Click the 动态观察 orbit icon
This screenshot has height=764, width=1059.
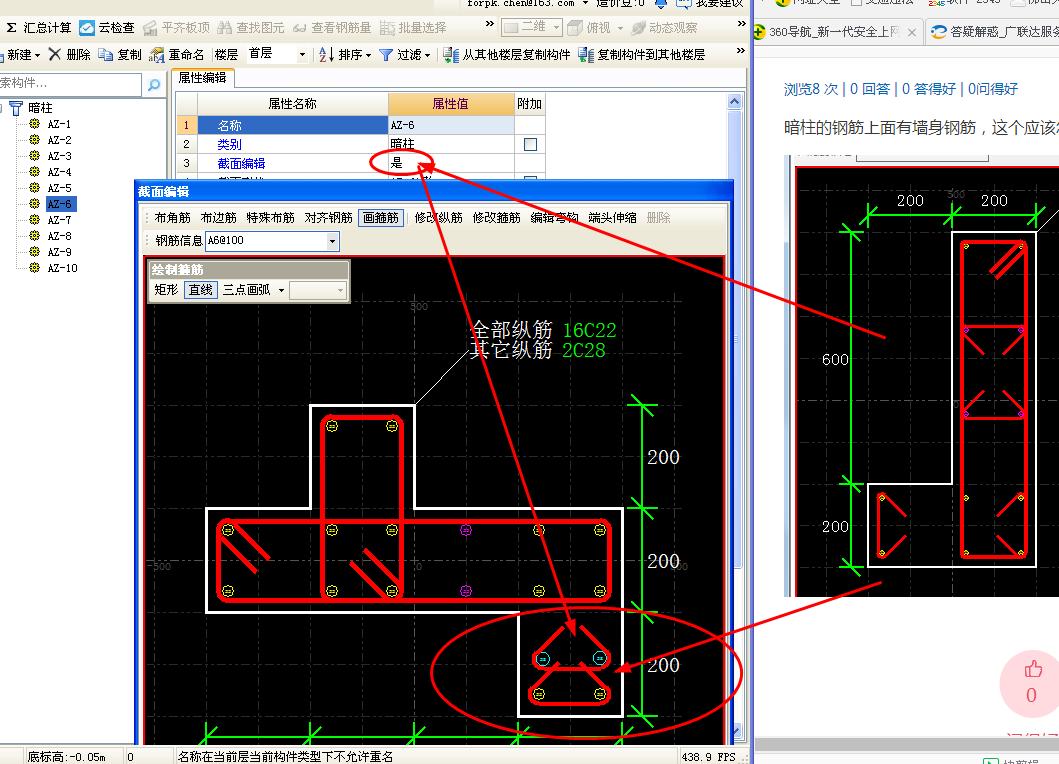pyautogui.click(x=638, y=28)
